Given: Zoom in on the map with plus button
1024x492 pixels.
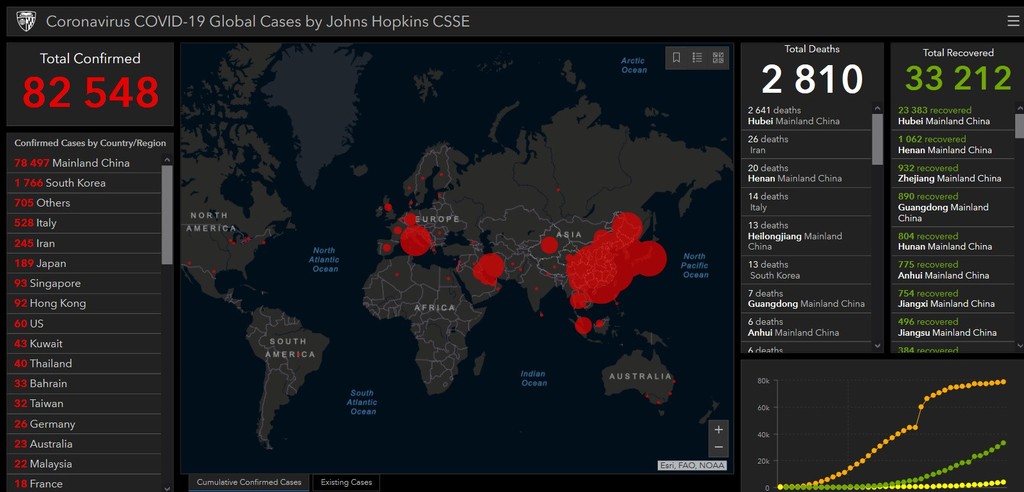Looking at the screenshot, I should click(x=718, y=429).
